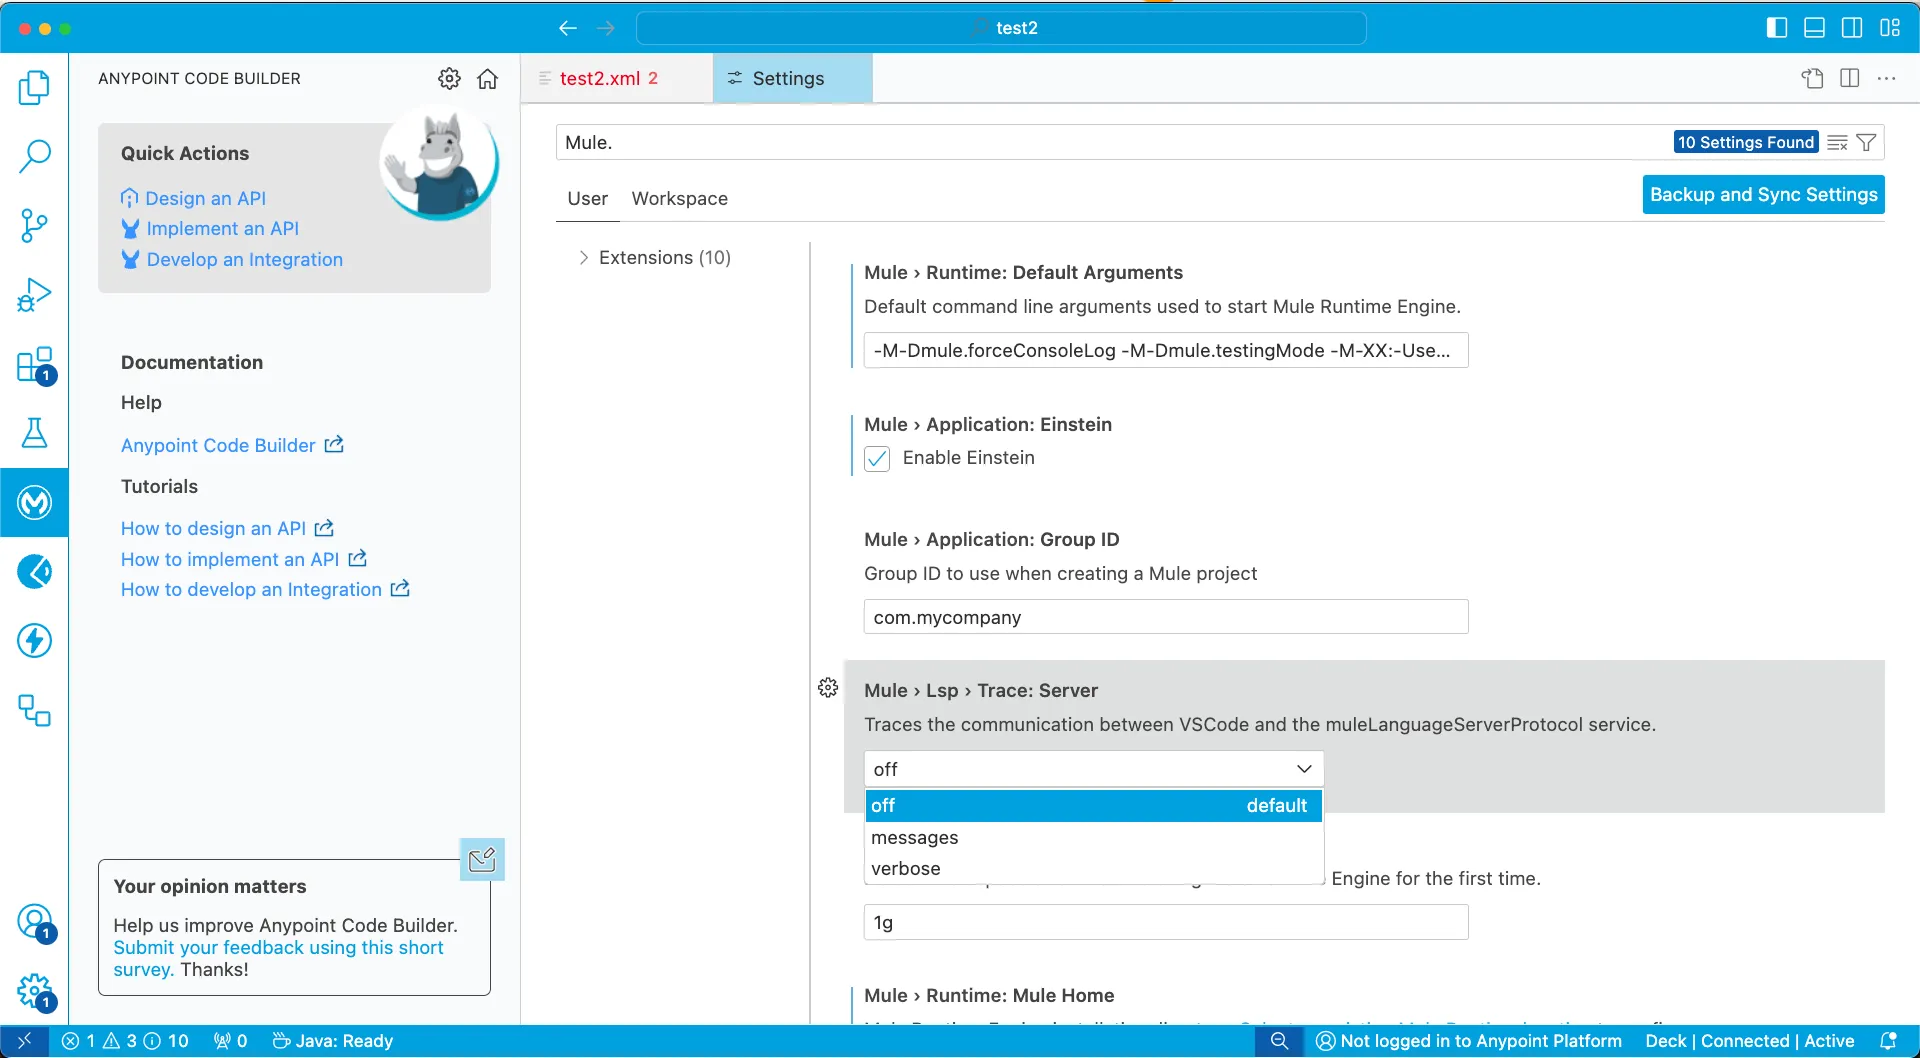Toggle the bottom panel layout
1920x1058 pixels.
click(1814, 28)
